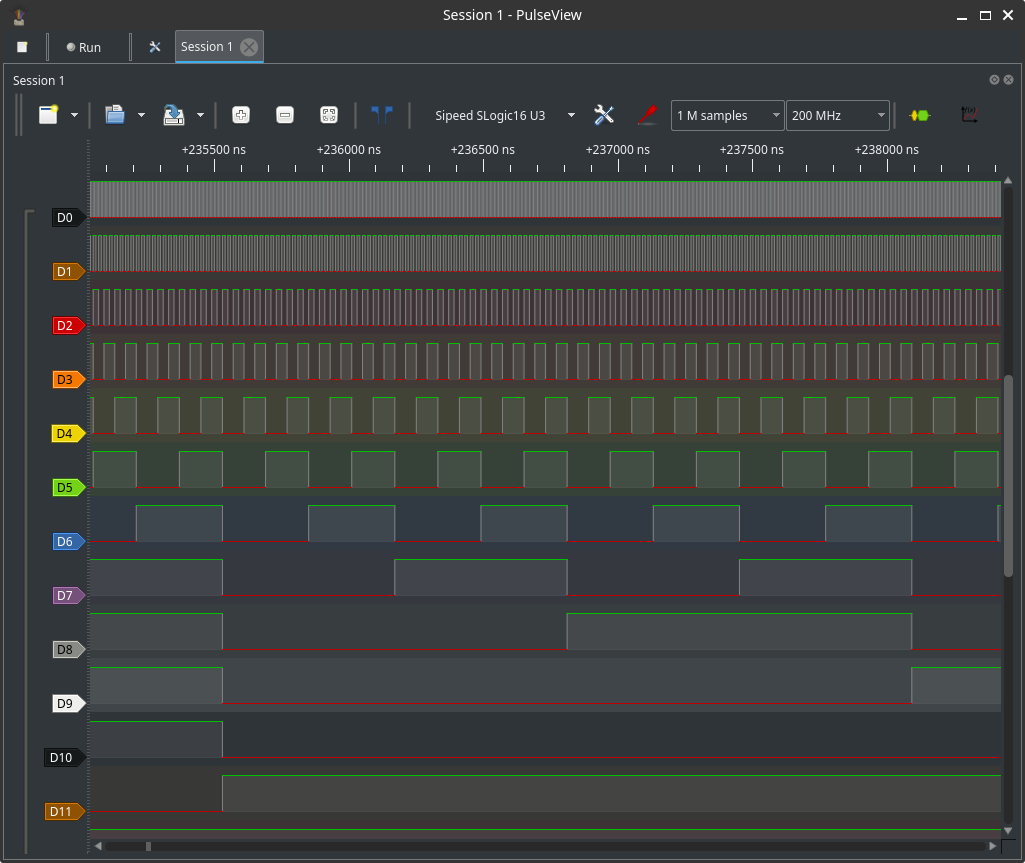Screen dimensions: 1025x863
Task: Click the horizontal scrollbar thumb at bottom
Action: (x=148, y=846)
